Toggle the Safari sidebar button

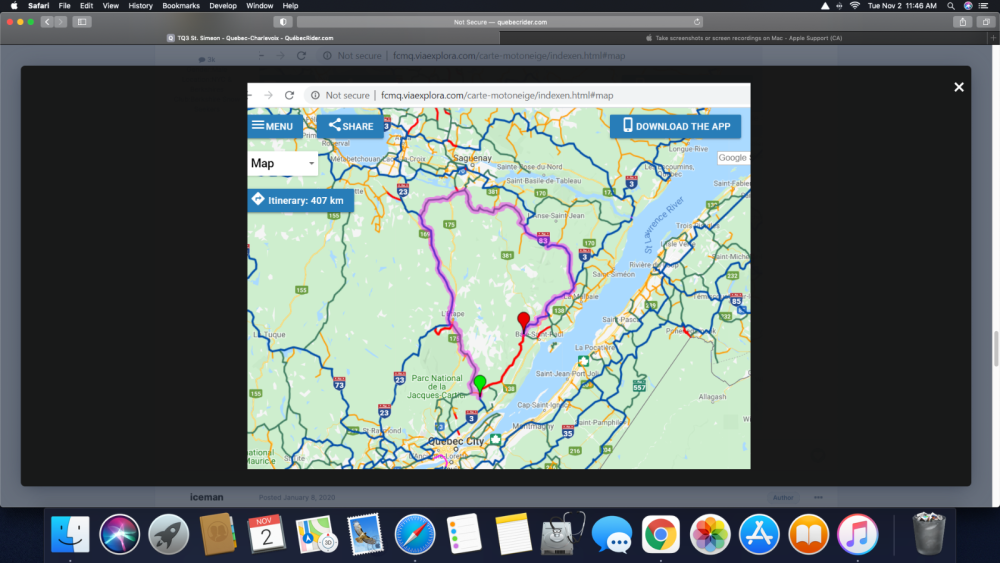tap(82, 22)
